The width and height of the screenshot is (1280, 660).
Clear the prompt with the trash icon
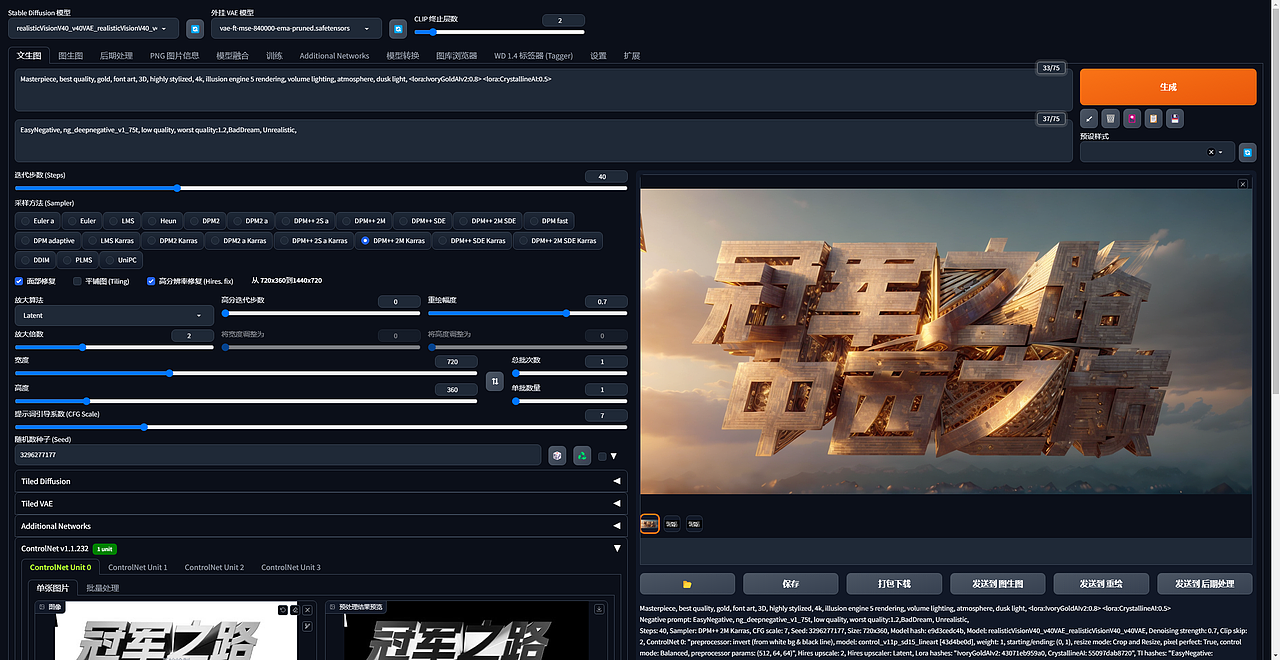[1110, 118]
